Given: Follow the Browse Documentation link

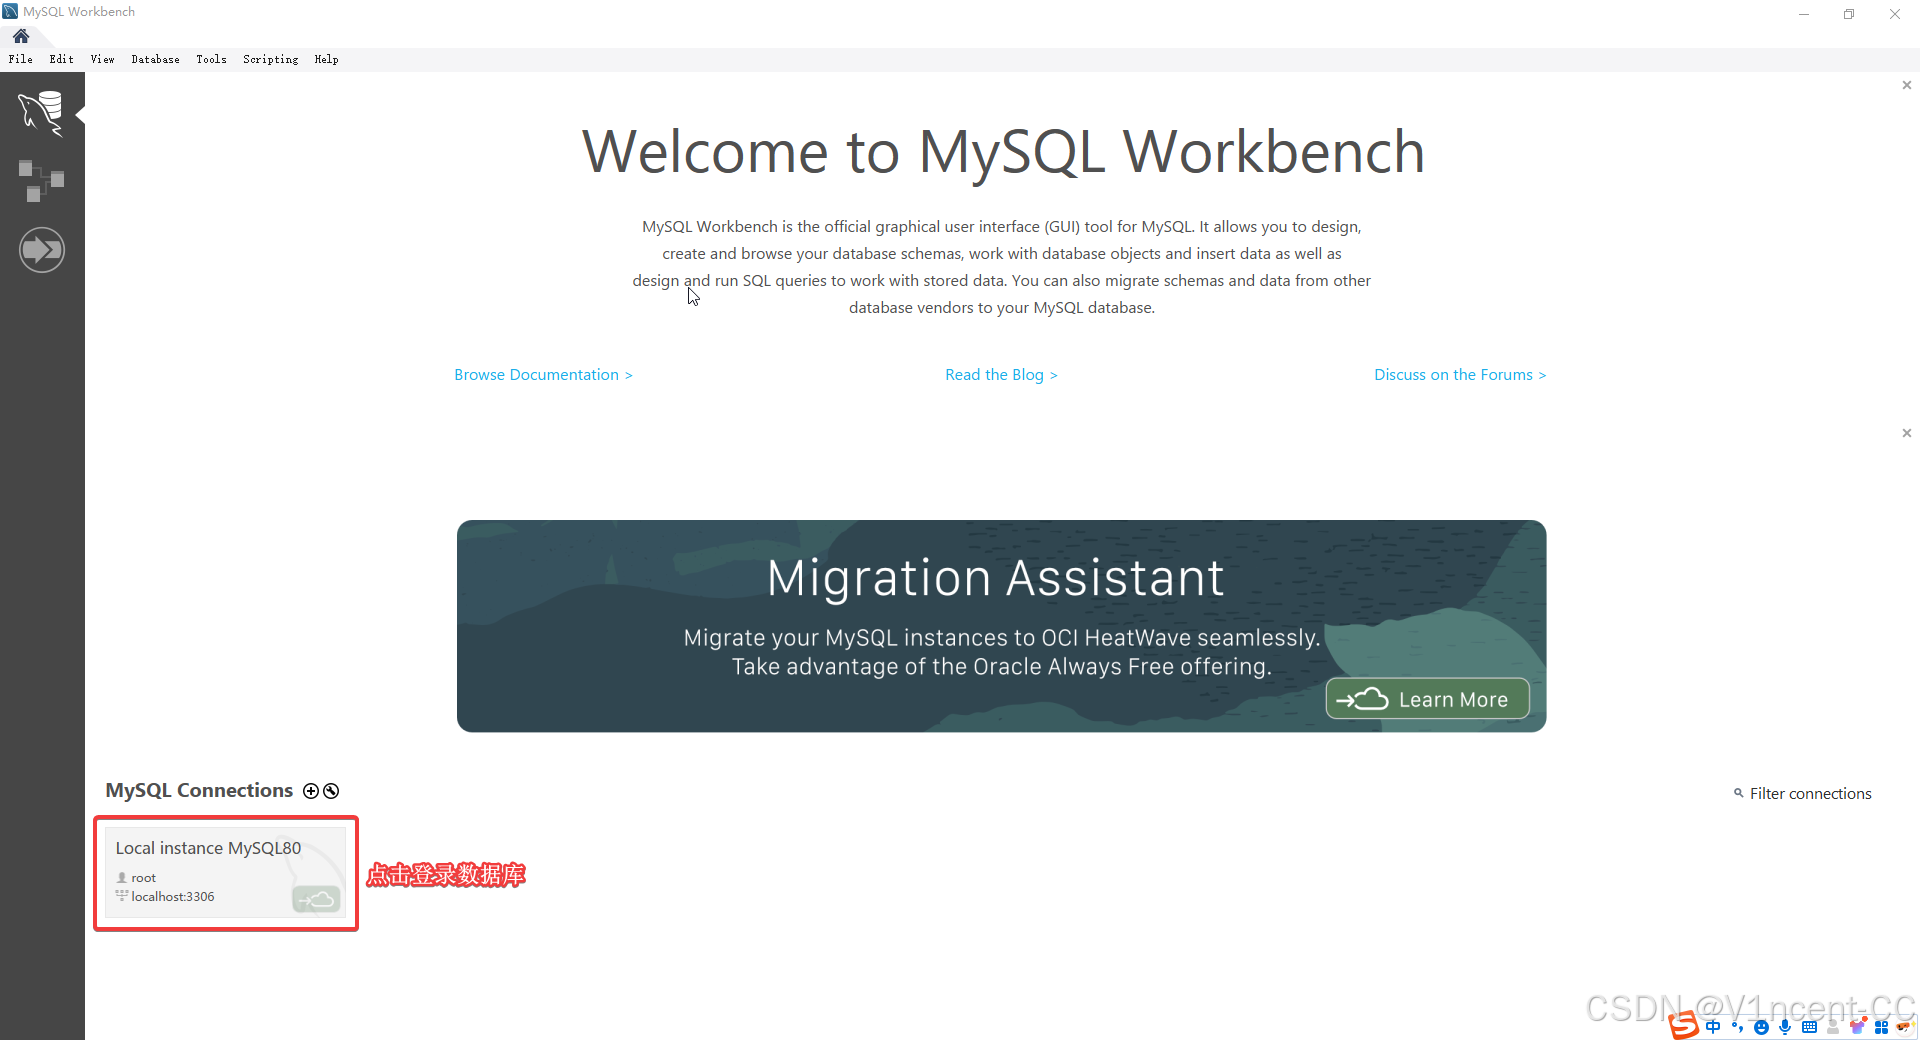Looking at the screenshot, I should (x=543, y=374).
